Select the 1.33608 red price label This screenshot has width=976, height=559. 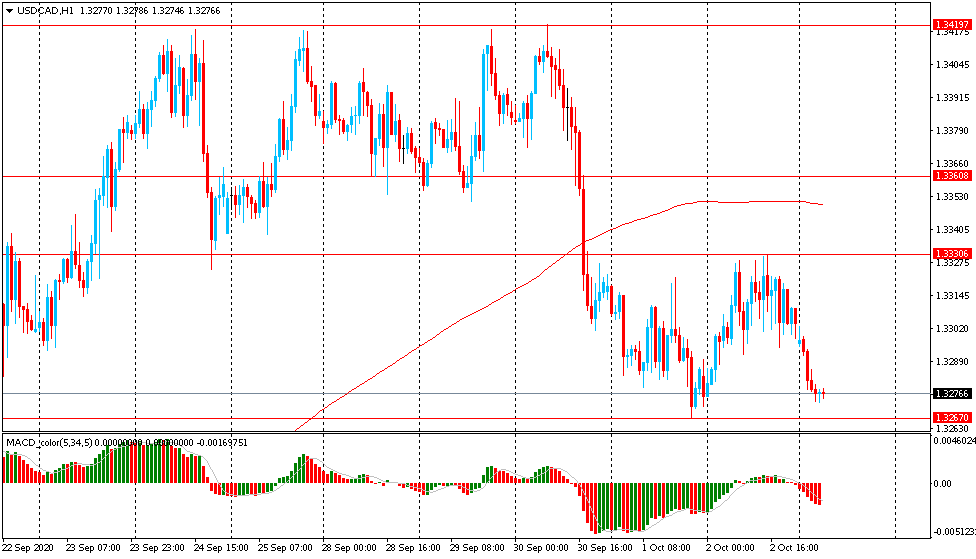coord(952,176)
